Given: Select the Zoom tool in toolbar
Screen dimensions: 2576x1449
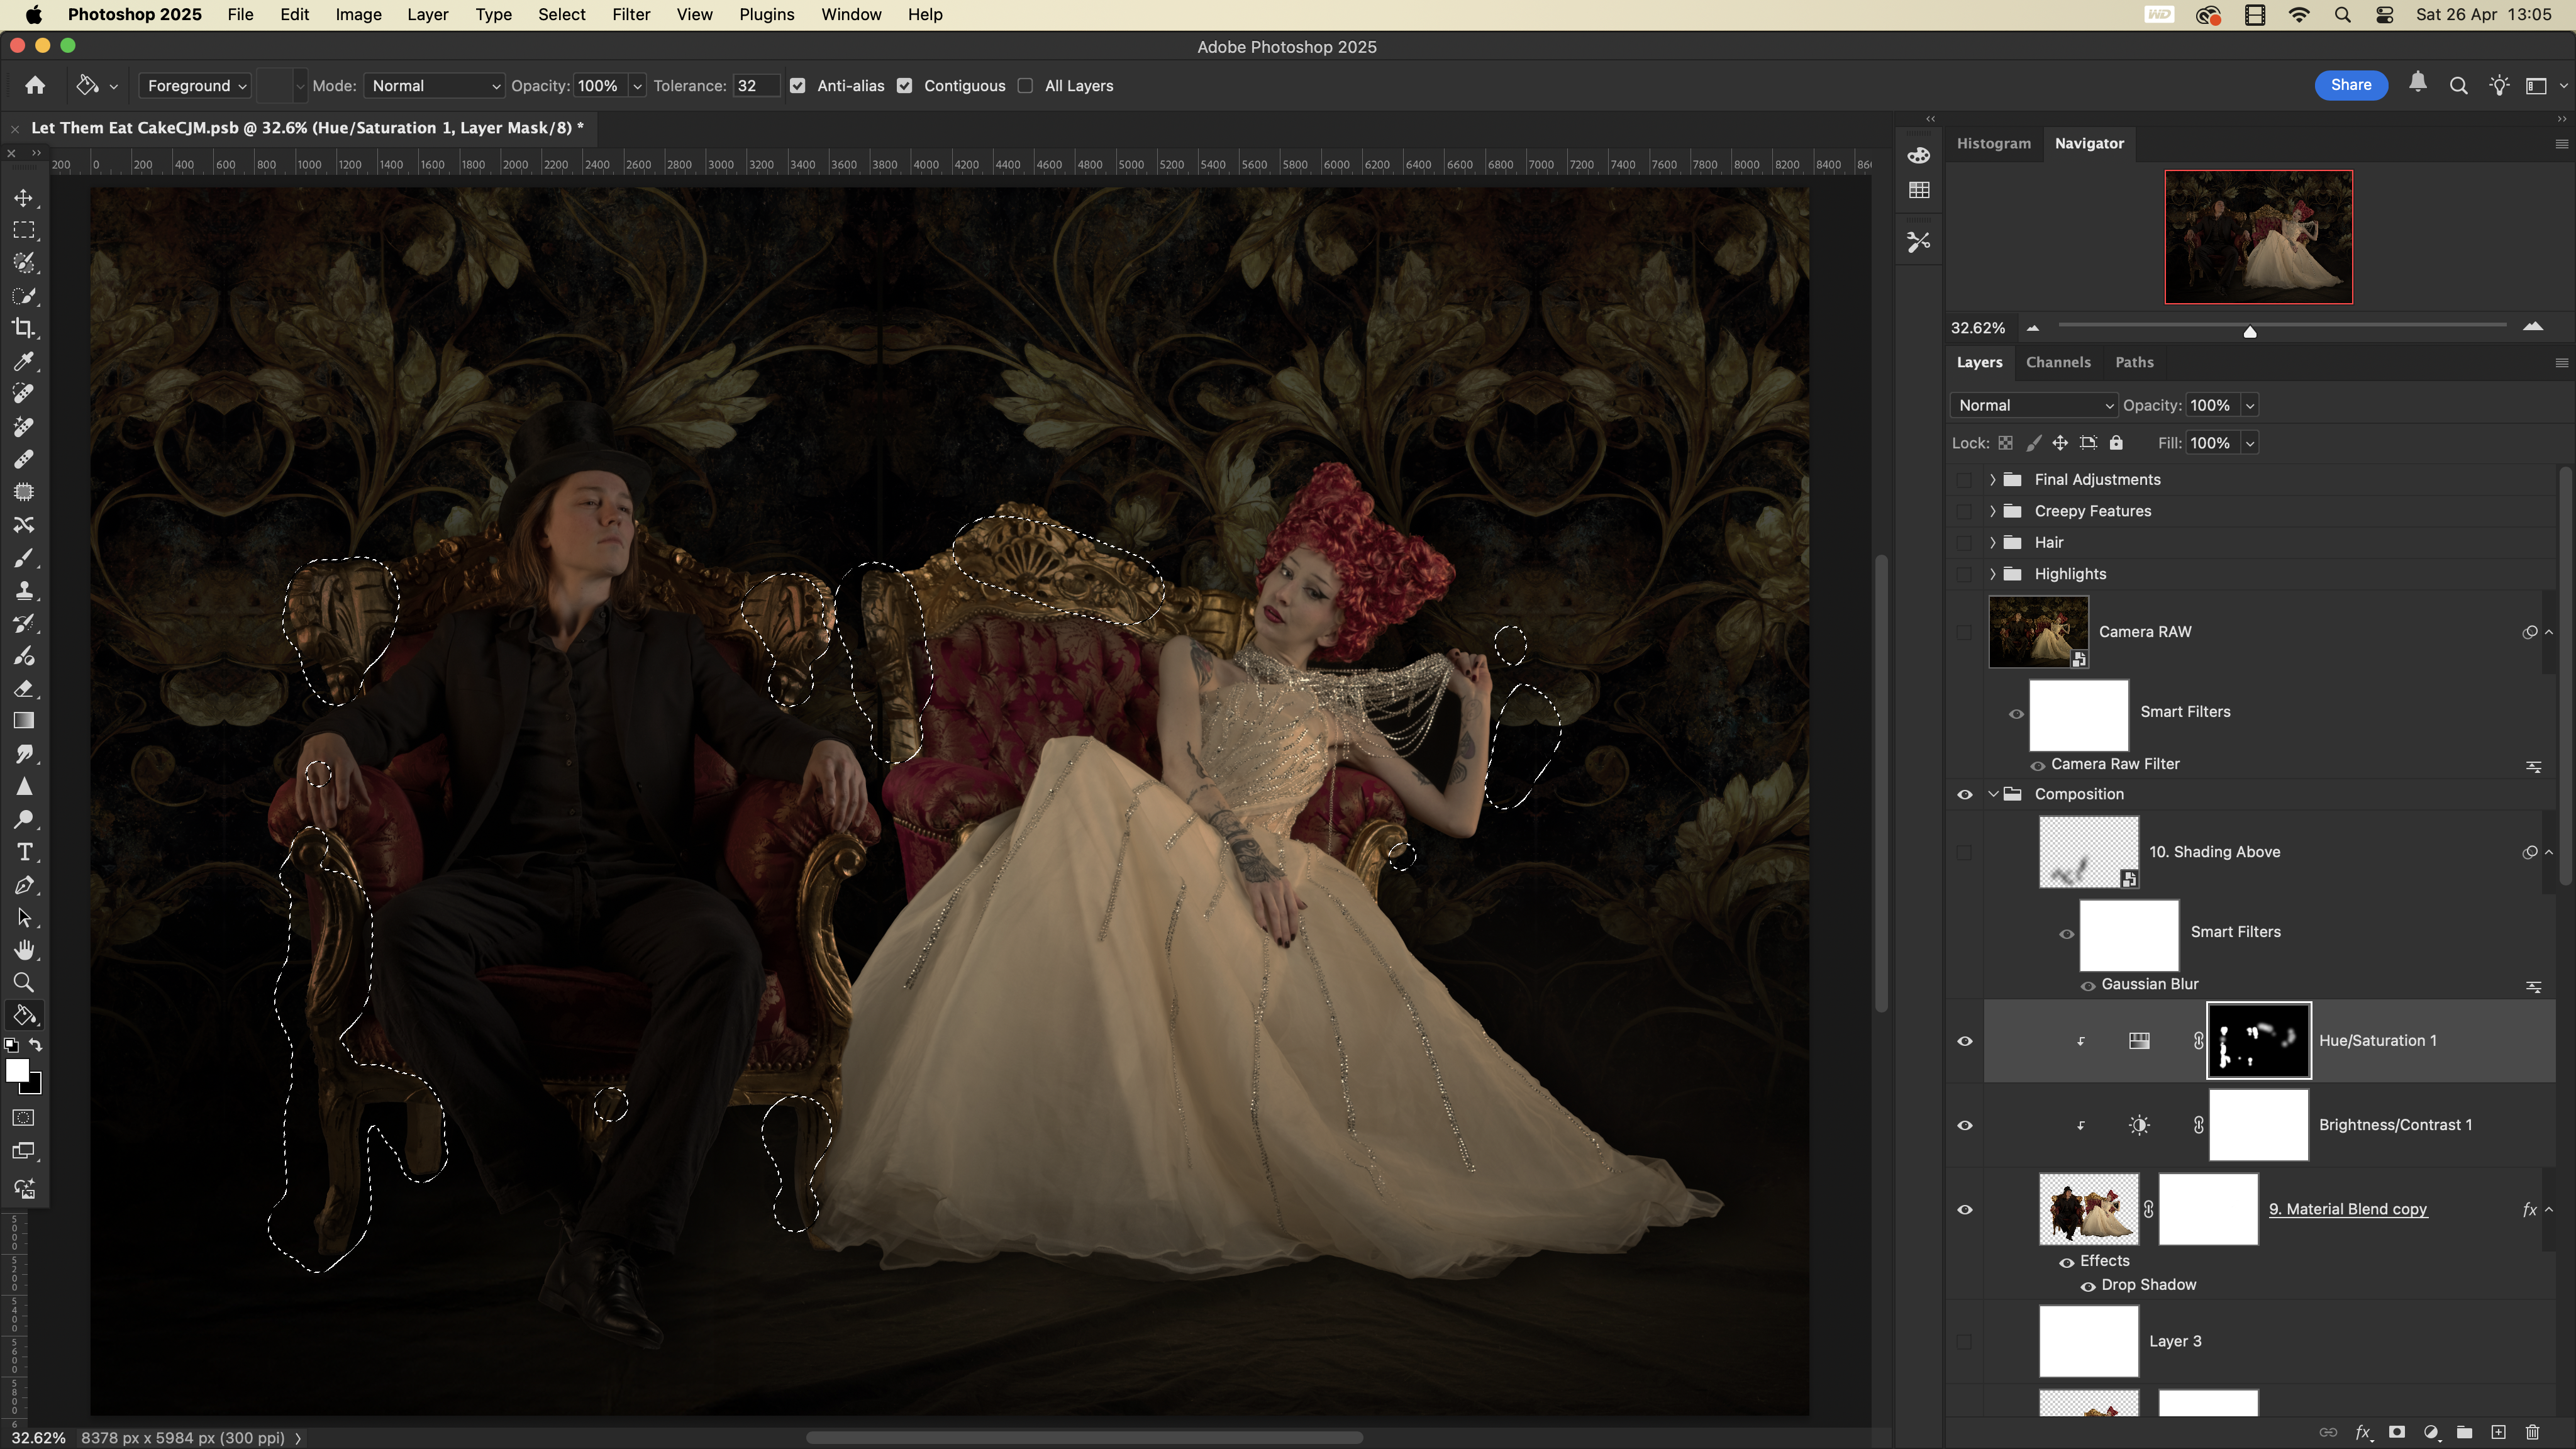Looking at the screenshot, I should pyautogui.click(x=24, y=982).
